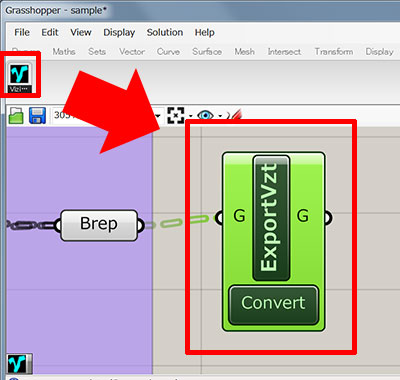This screenshot has height=380, width=400.
Task: Click the ExportVzt G input grip
Action: pyautogui.click(x=219, y=218)
